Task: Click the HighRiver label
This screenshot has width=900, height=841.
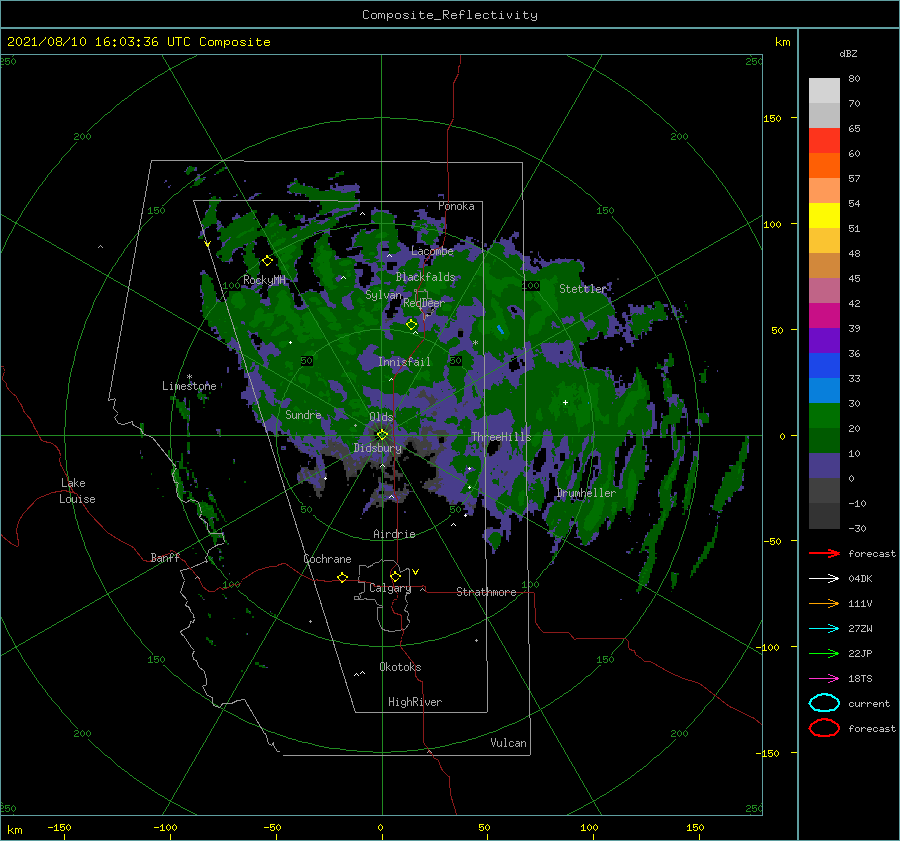Action: pyautogui.click(x=415, y=702)
